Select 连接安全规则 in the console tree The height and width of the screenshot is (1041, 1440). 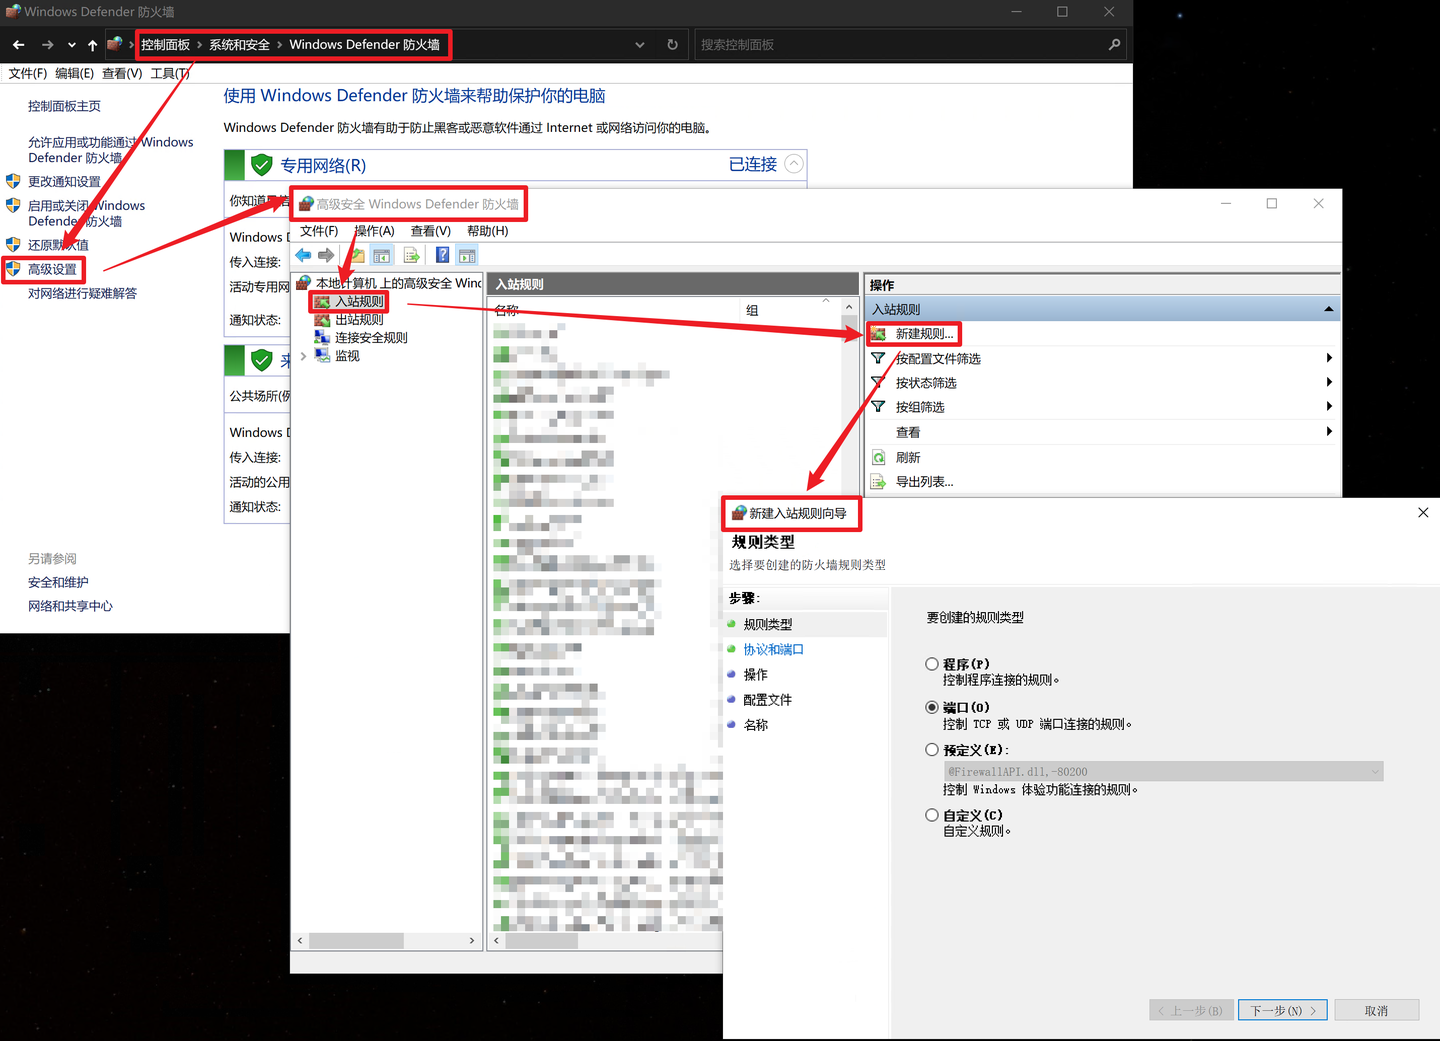(x=371, y=338)
